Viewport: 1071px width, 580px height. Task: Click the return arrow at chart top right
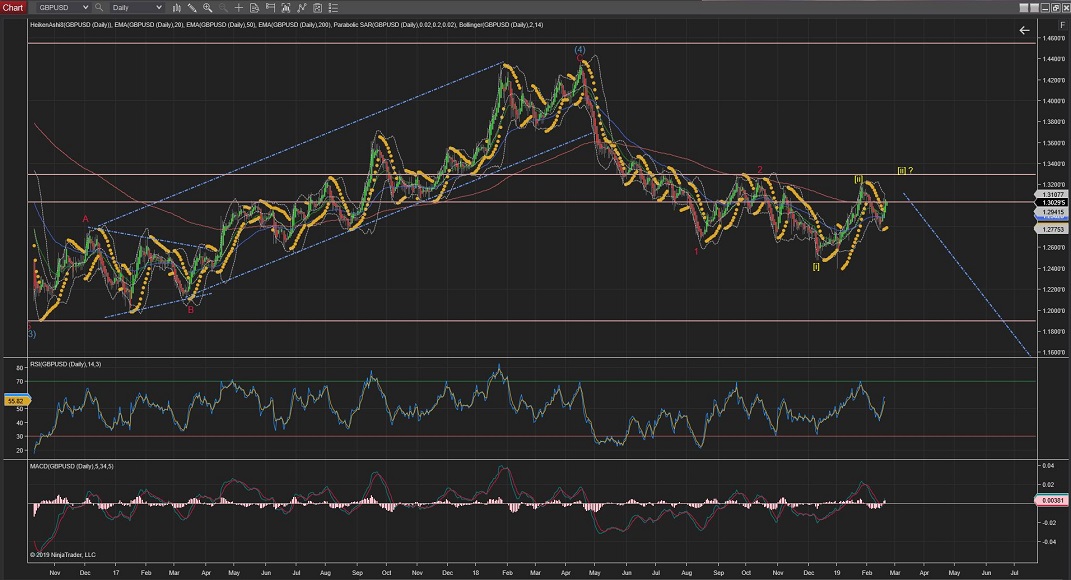click(x=1024, y=31)
